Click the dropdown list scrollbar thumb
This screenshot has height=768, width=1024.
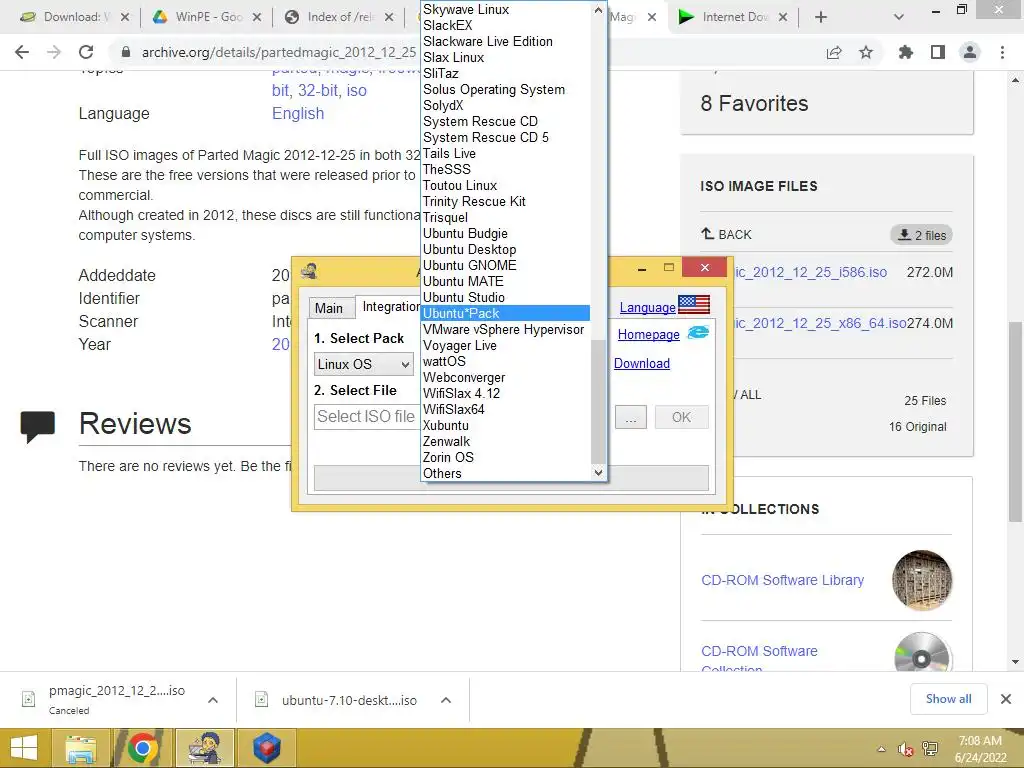pos(598,402)
